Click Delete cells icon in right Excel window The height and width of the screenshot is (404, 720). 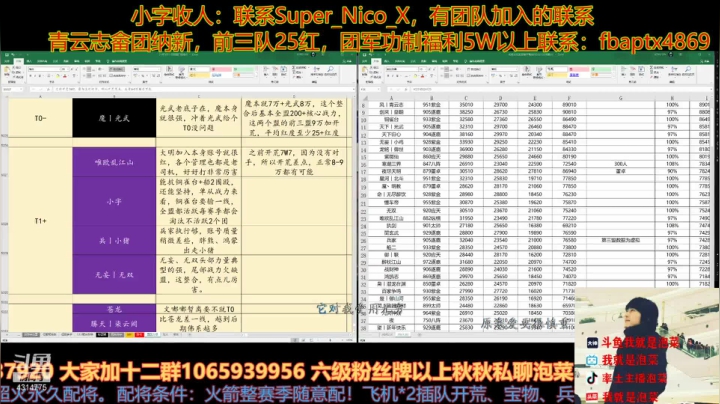tap(632, 72)
